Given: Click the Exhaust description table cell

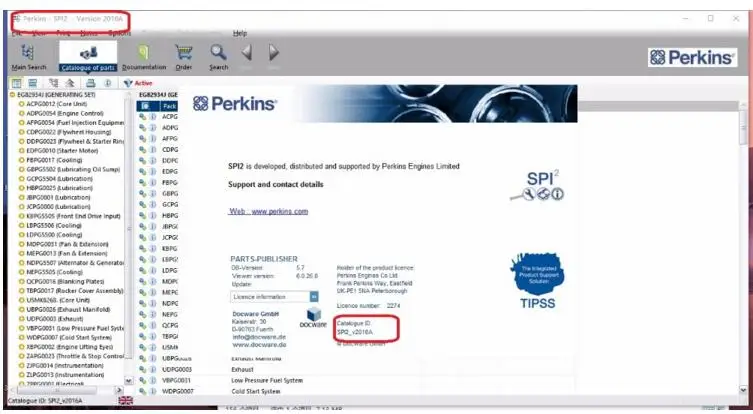Looking at the screenshot, I should [242, 369].
